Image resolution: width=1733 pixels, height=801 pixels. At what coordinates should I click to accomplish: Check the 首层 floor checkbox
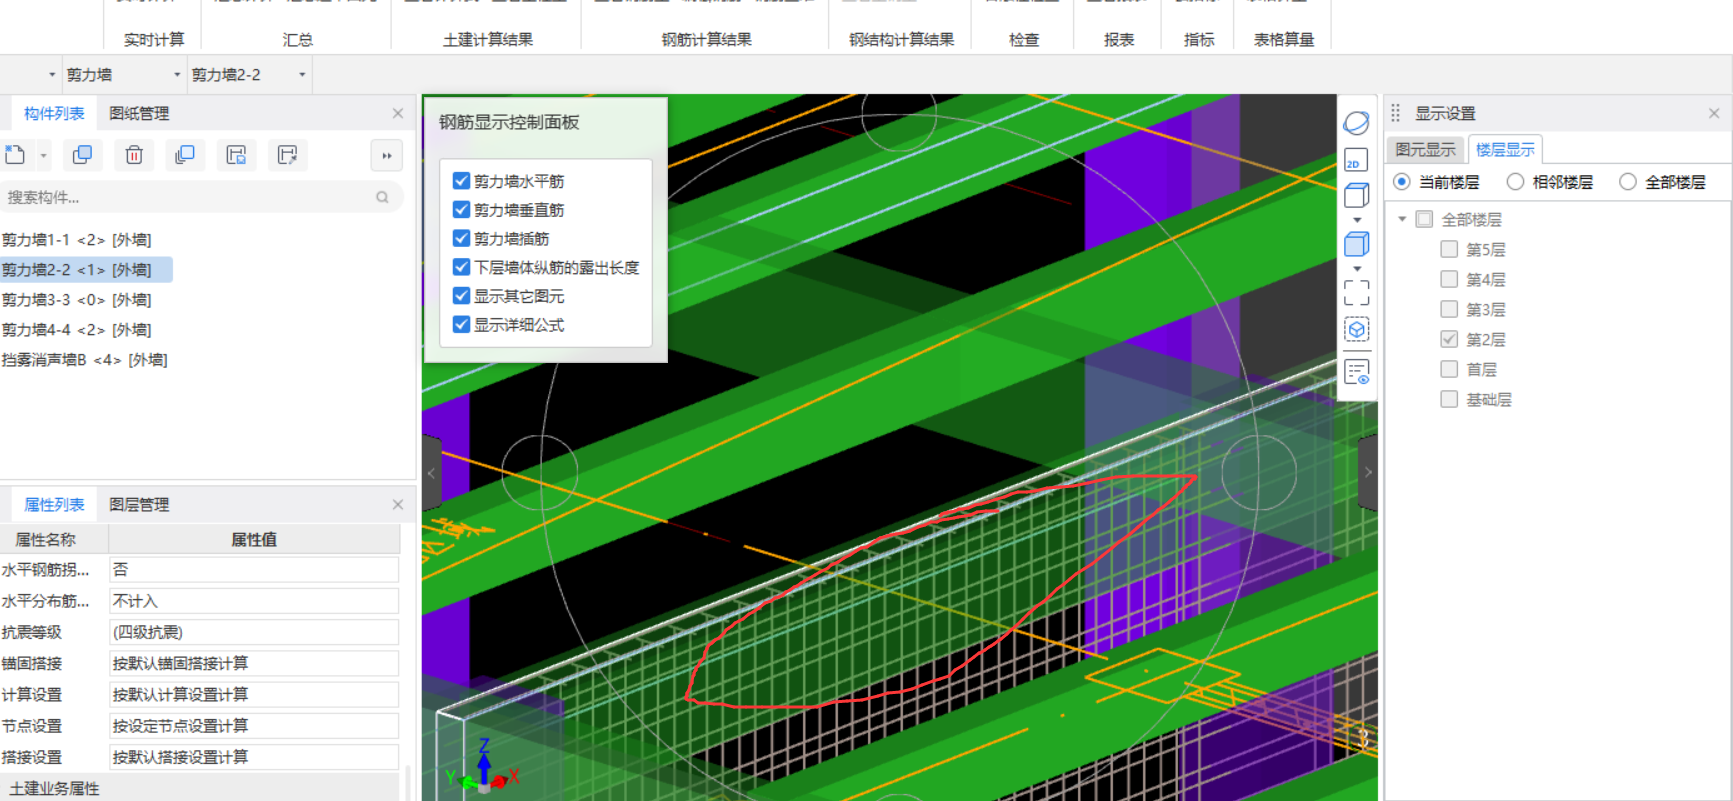click(1449, 369)
